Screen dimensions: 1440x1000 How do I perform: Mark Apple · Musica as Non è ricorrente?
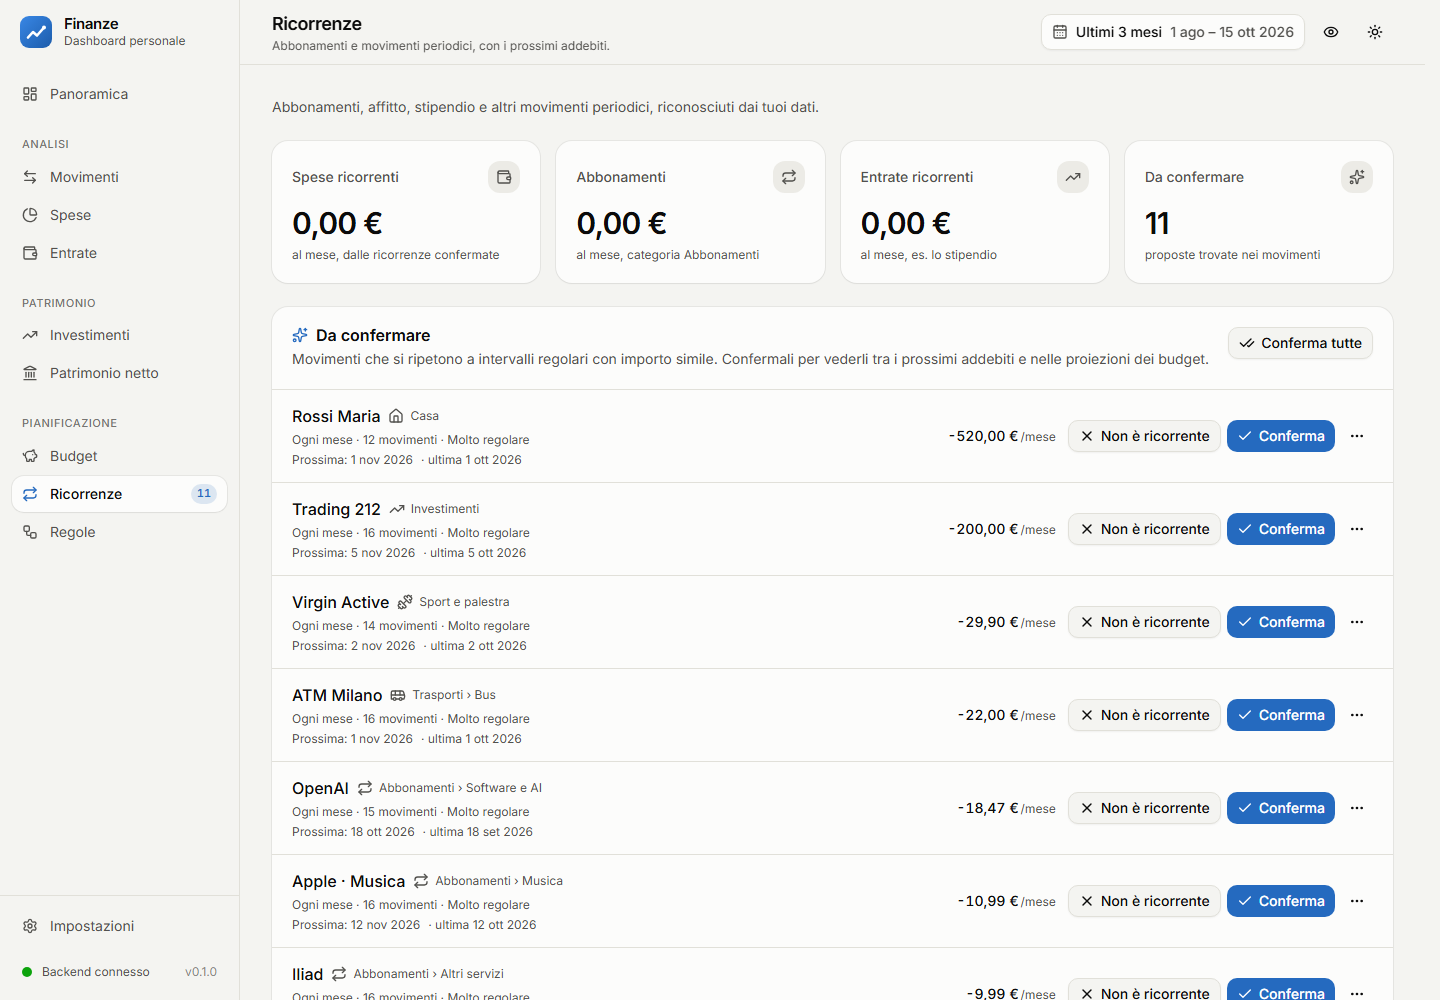(x=1144, y=901)
